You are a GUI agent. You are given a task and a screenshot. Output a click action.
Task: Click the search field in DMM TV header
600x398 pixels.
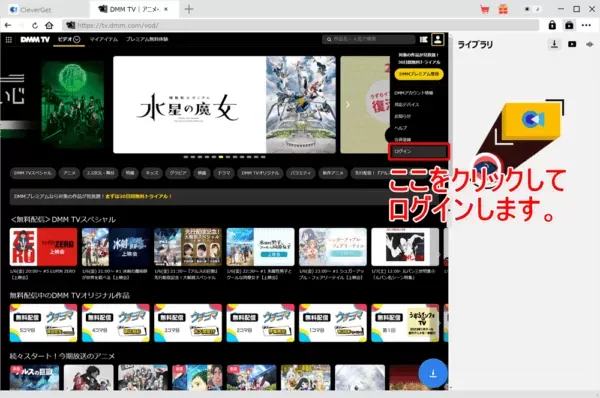tap(369, 39)
